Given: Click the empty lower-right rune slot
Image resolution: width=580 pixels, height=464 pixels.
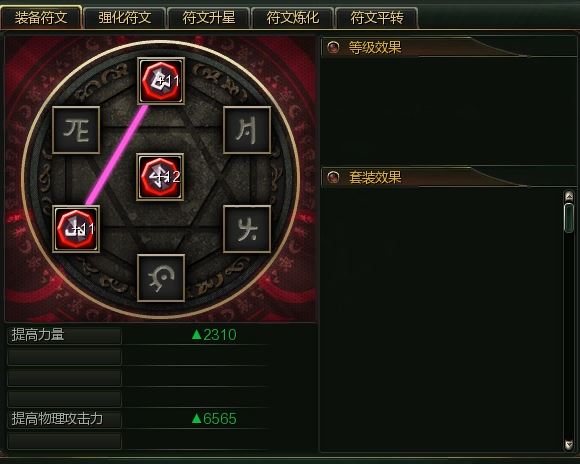Looking at the screenshot, I should [247, 229].
